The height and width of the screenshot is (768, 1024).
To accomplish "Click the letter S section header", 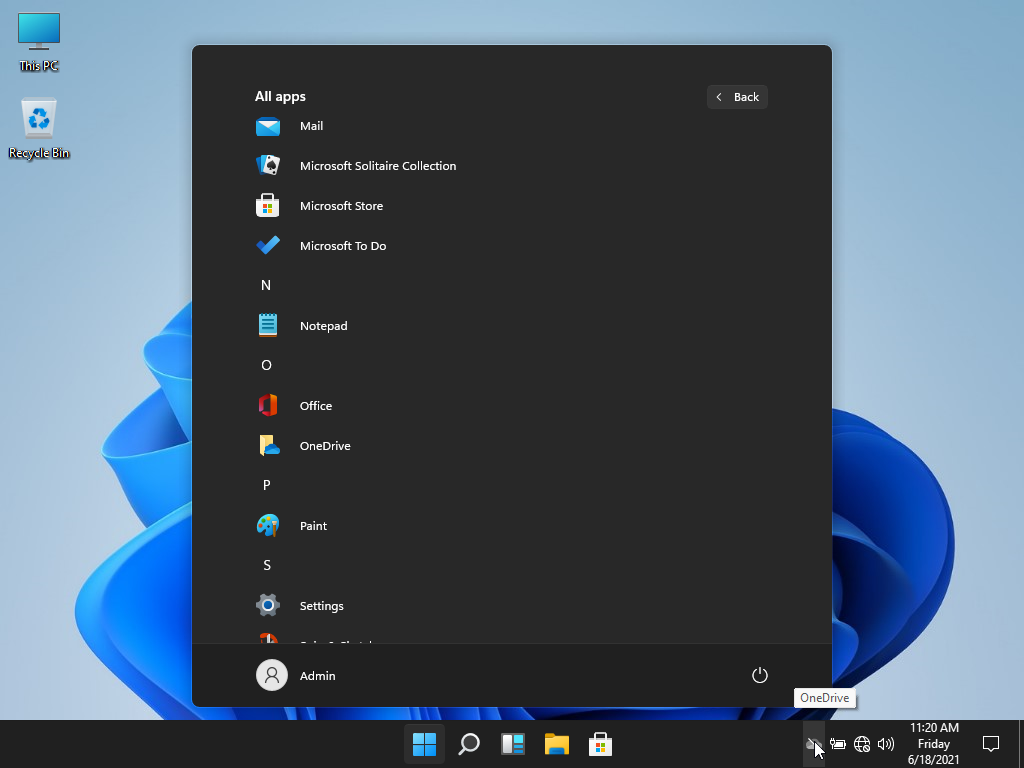I will point(266,565).
